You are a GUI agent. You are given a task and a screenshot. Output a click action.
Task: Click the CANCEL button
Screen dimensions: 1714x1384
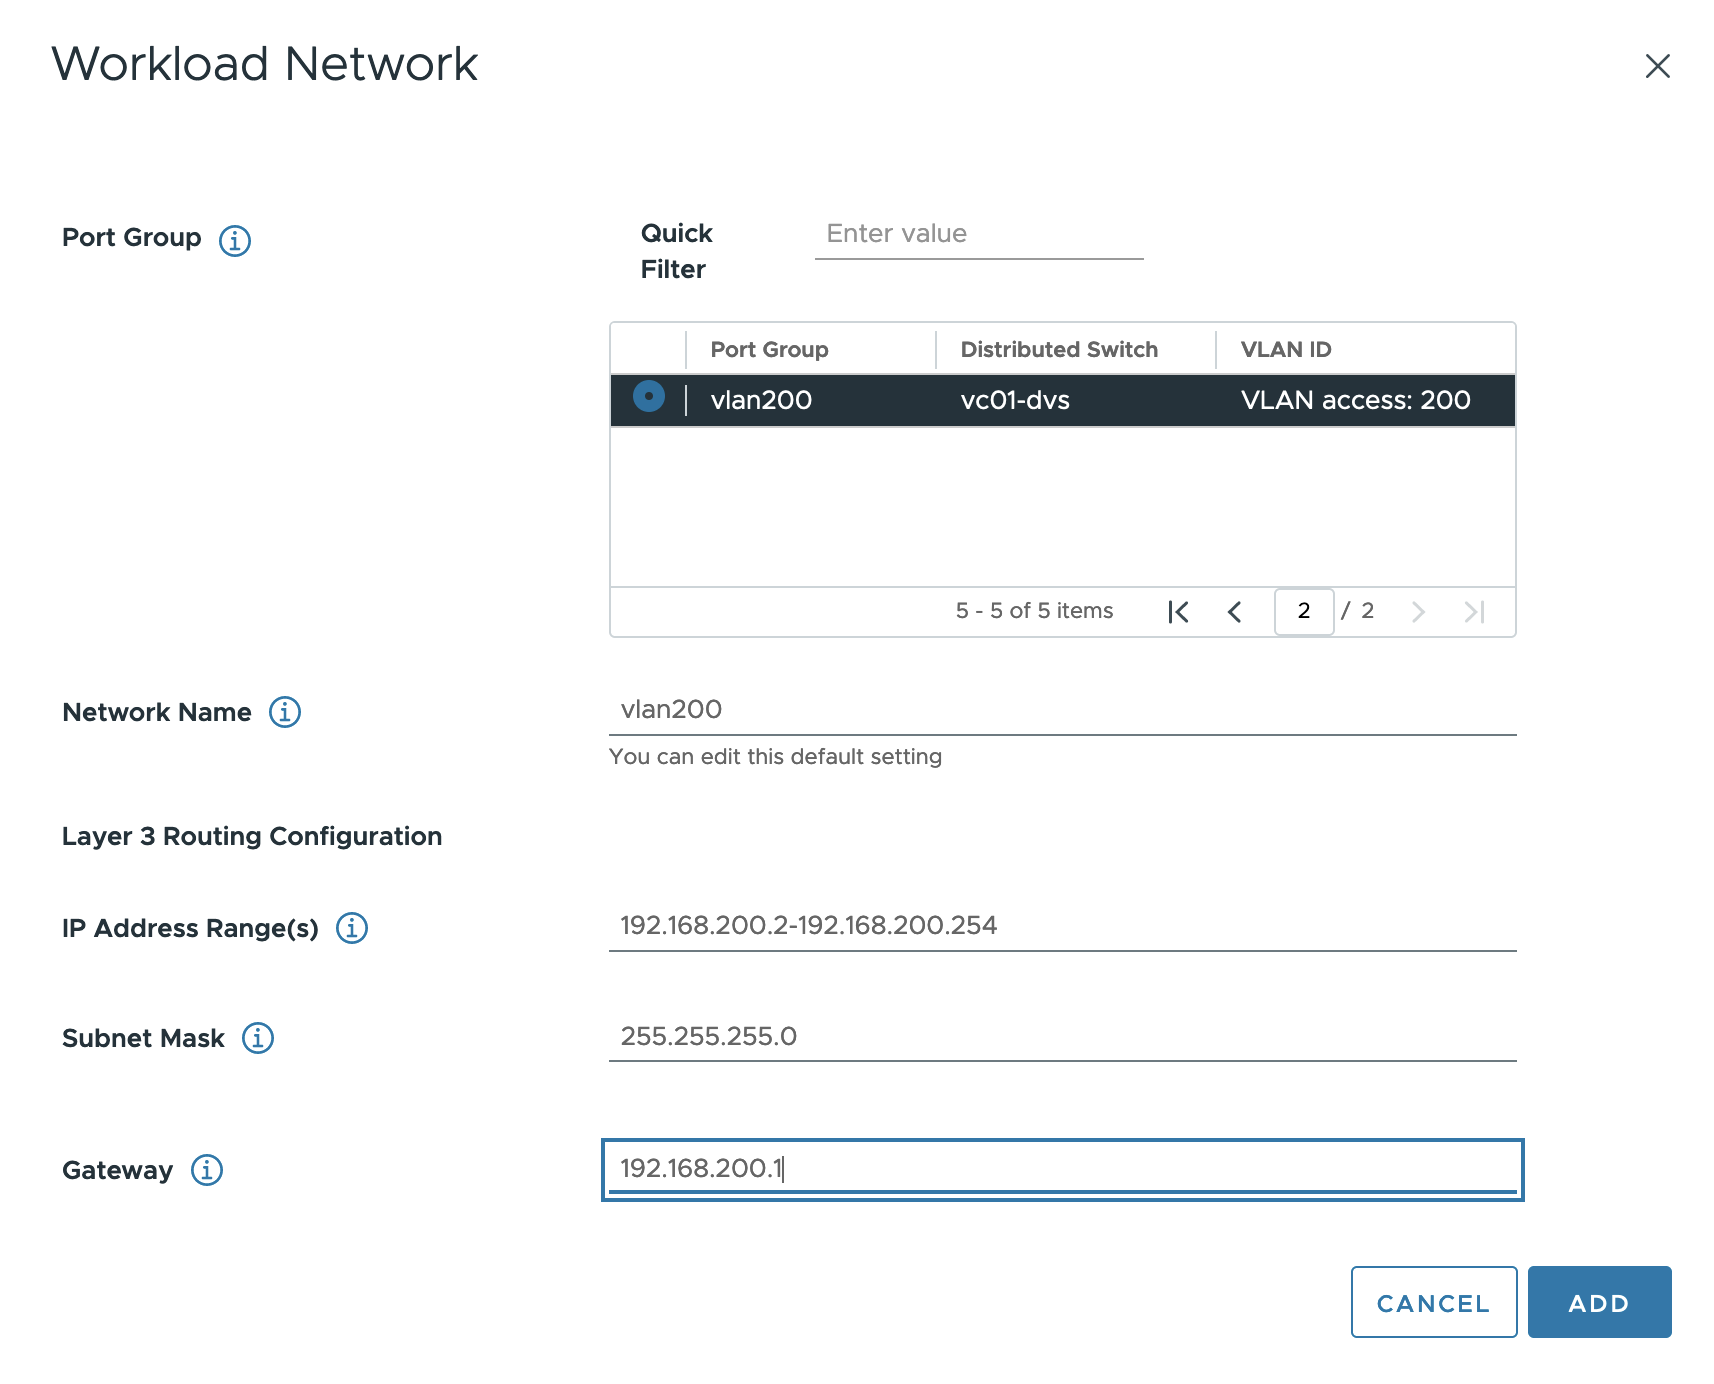click(x=1434, y=1302)
